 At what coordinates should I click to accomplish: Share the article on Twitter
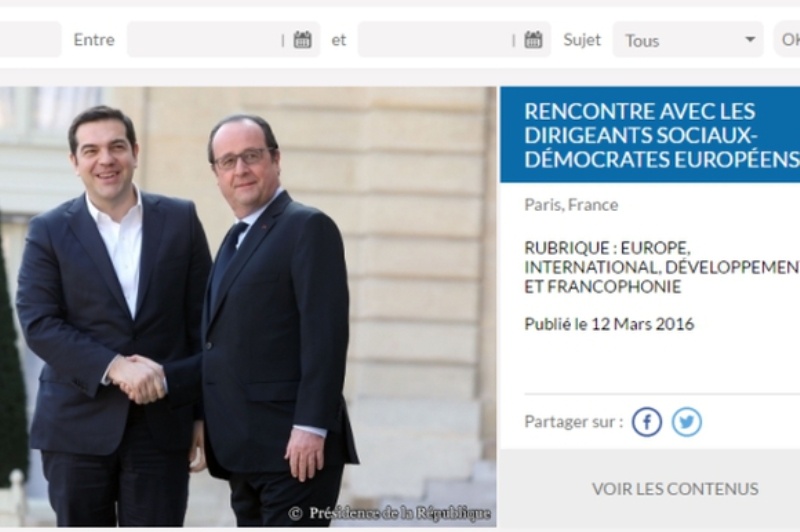coord(687,422)
